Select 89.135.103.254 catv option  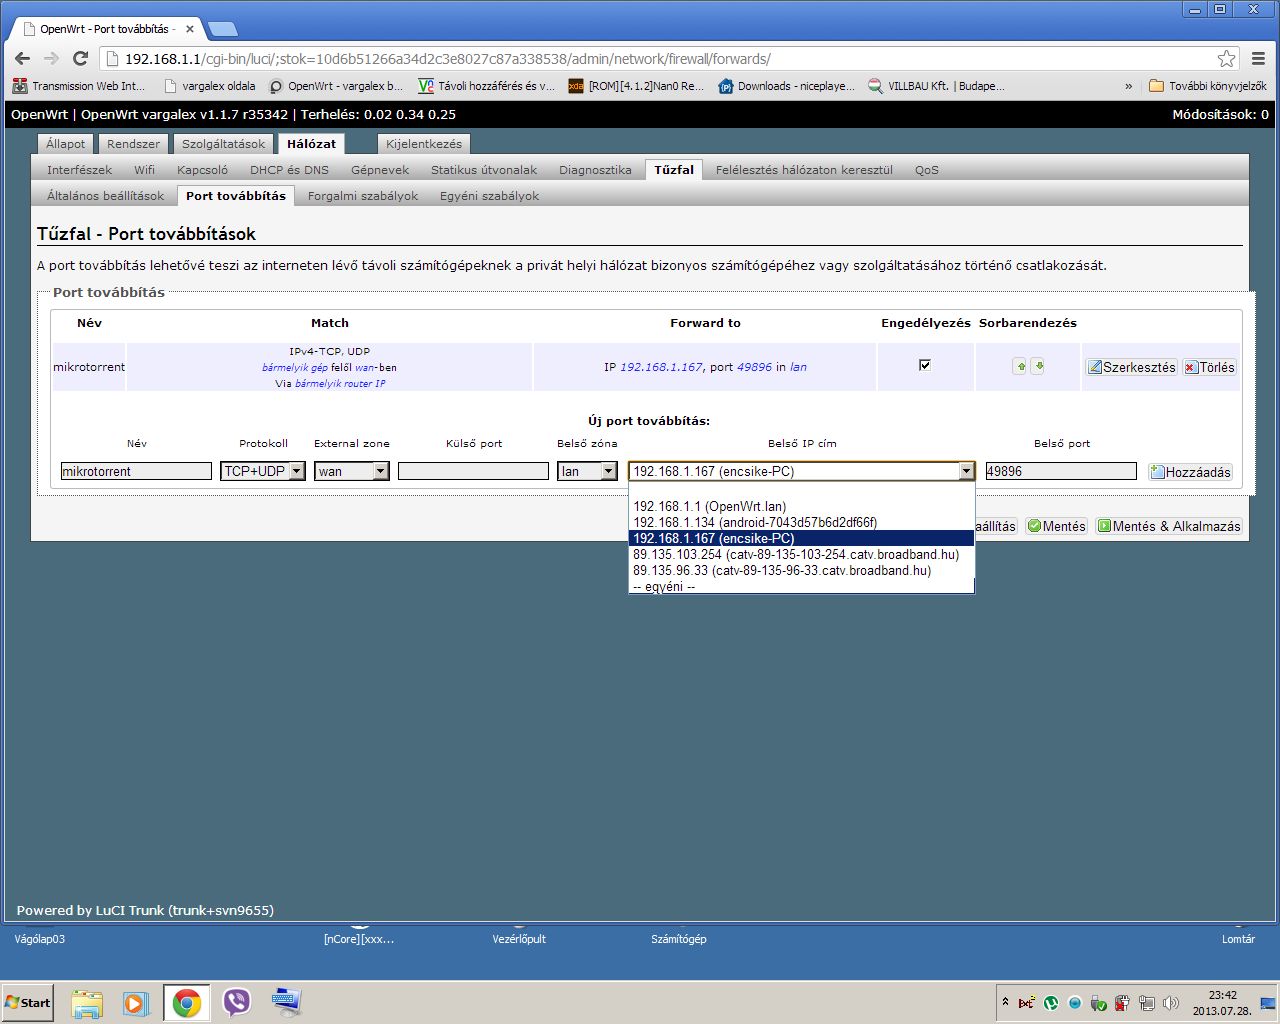coord(802,554)
